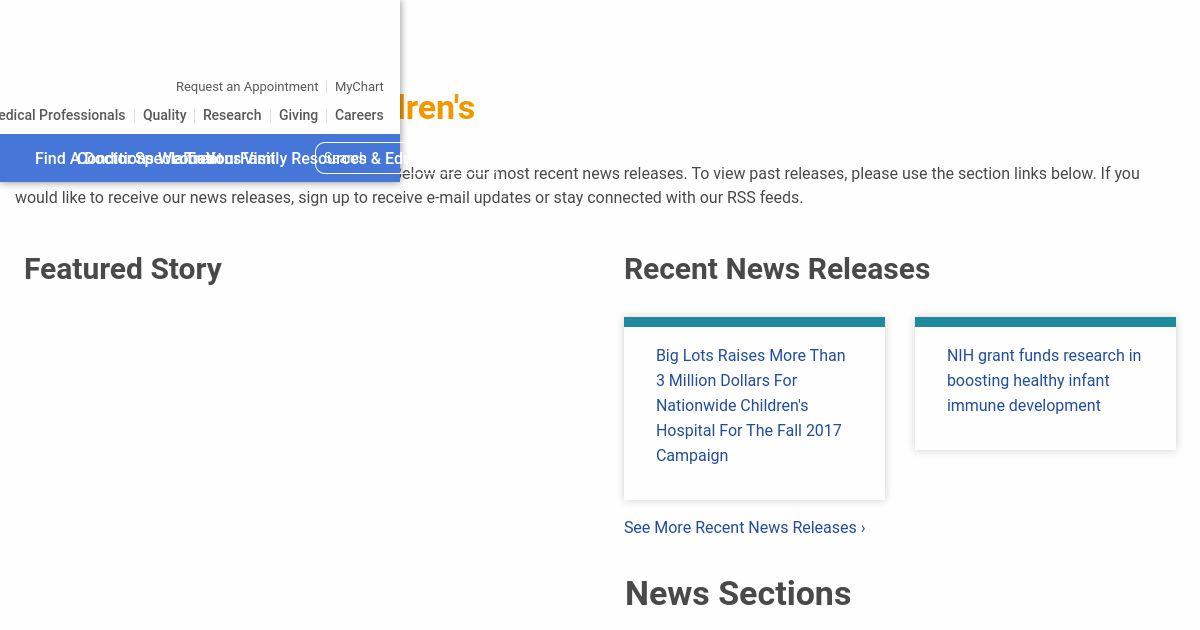Click See More Recent News Releases link
Viewport: 1200px width, 630px height.
(x=745, y=527)
